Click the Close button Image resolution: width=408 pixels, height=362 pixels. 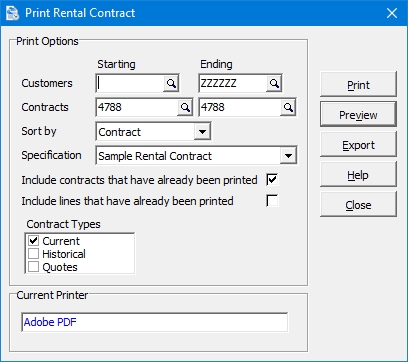(x=358, y=204)
